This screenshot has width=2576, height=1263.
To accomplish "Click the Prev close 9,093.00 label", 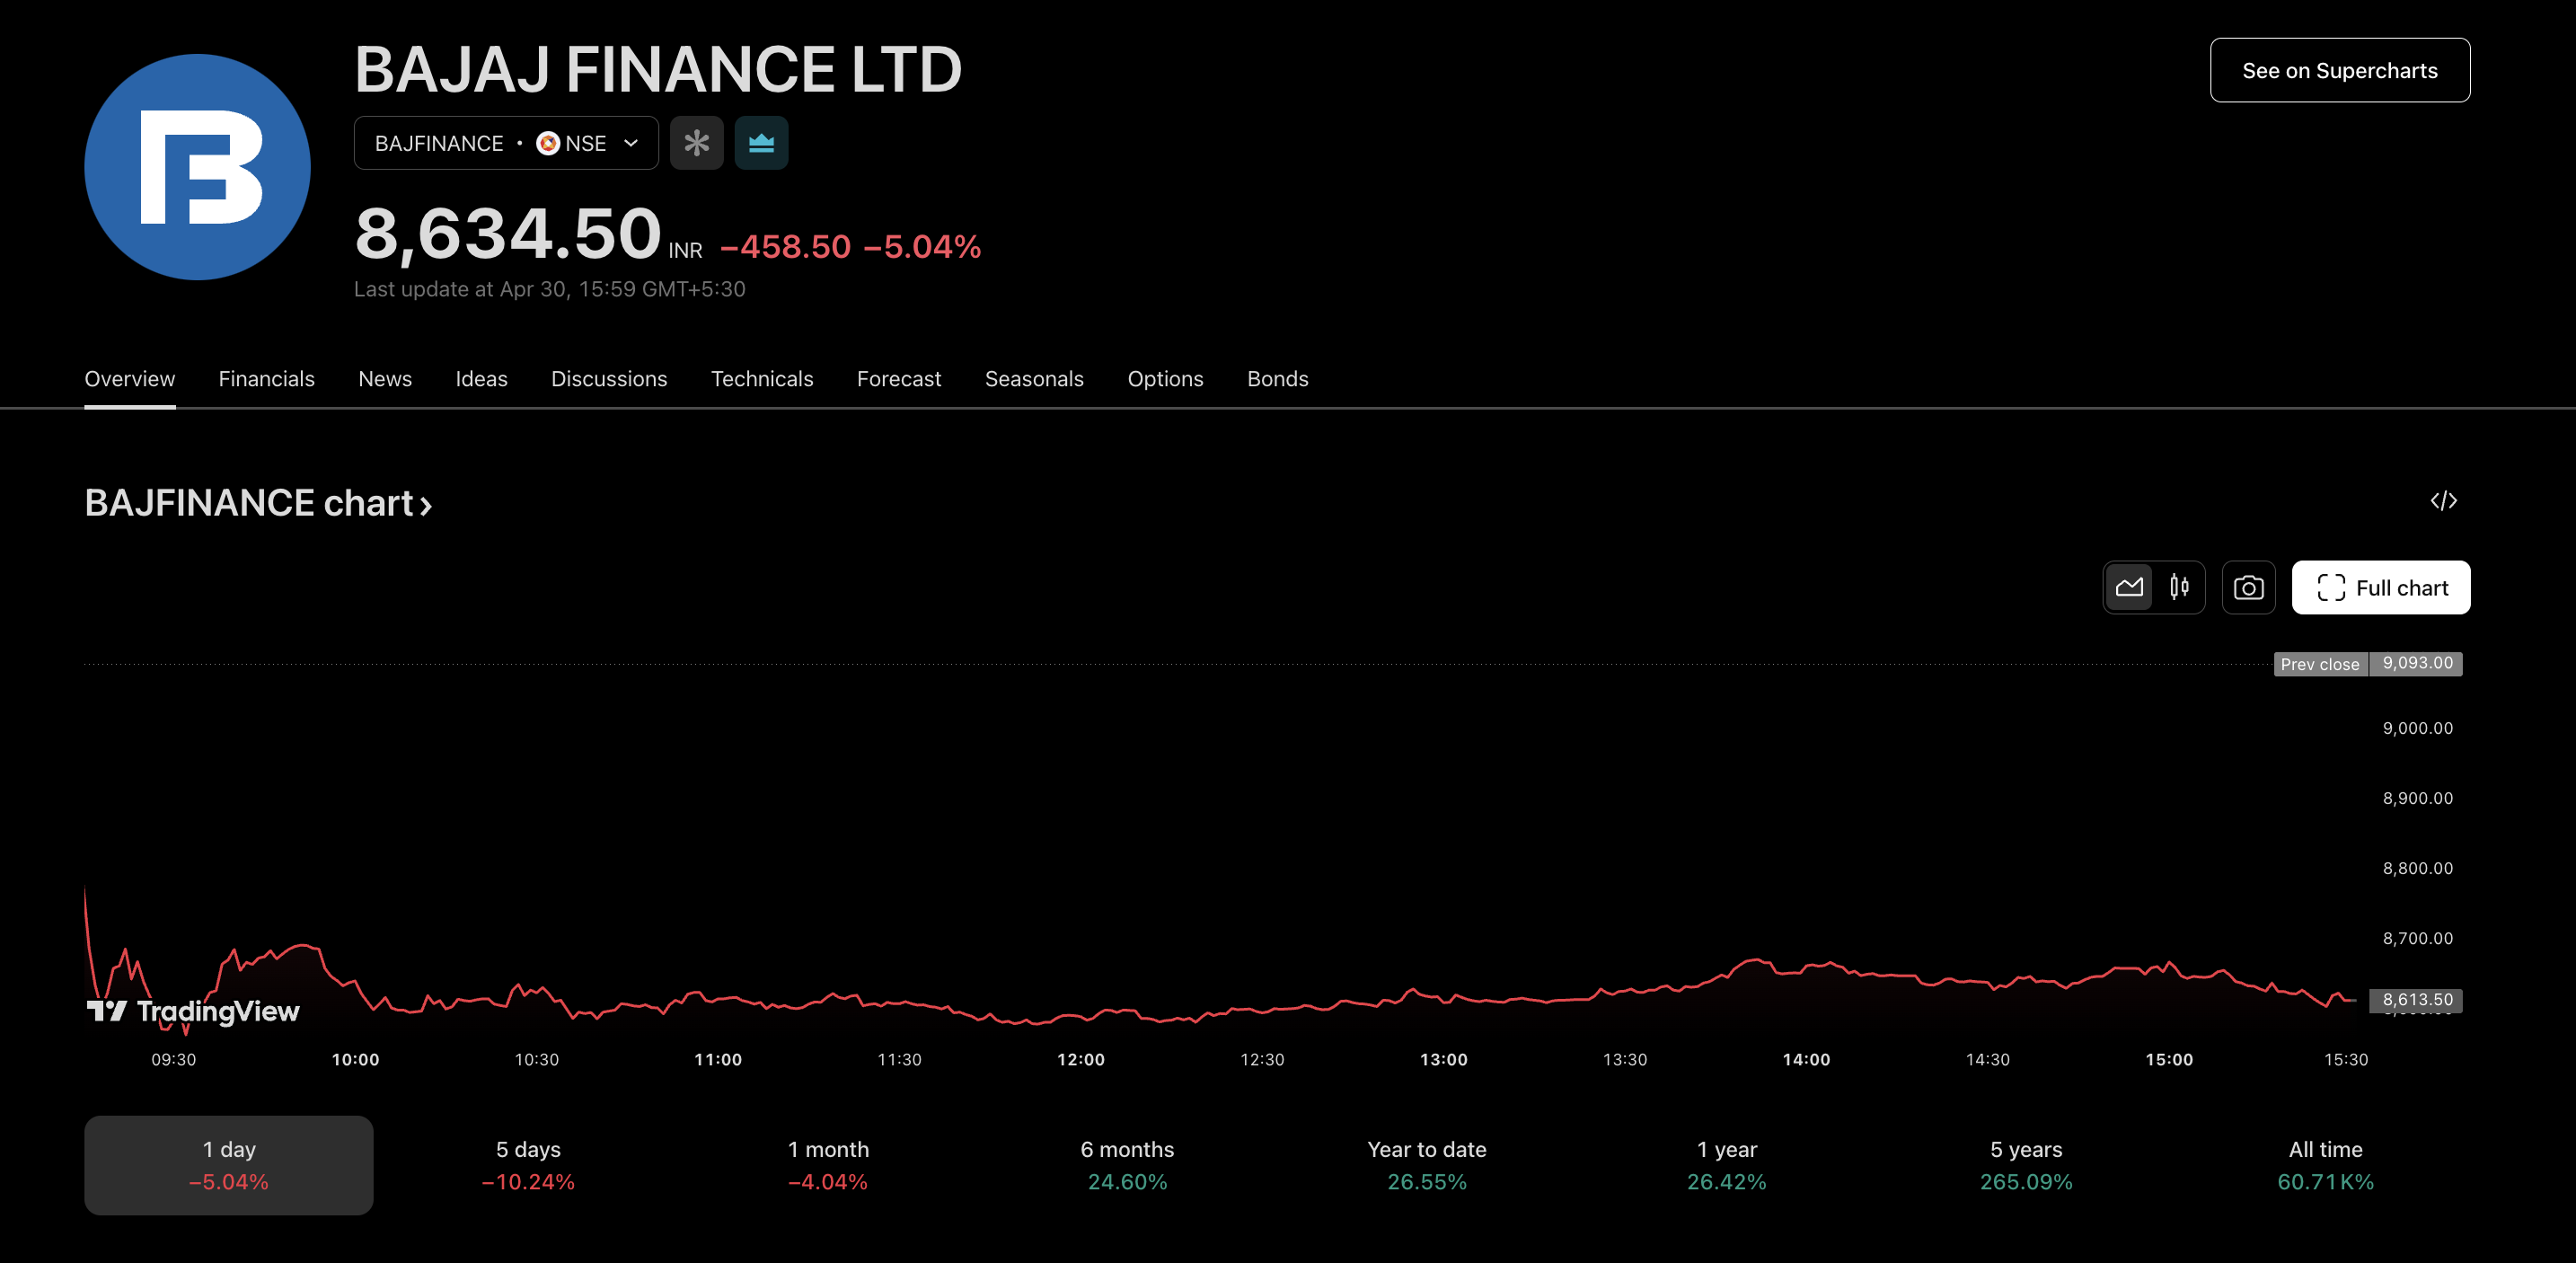I will [x=2367, y=664].
